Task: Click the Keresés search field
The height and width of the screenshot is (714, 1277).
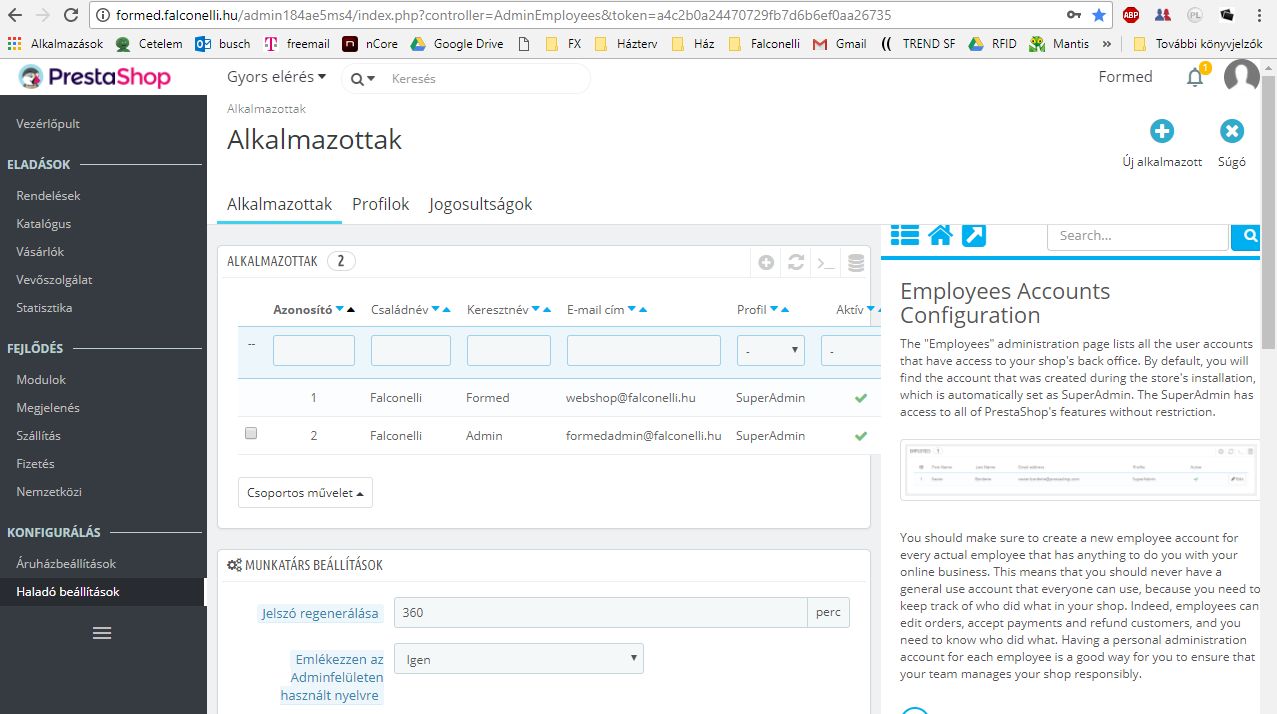Action: (485, 79)
